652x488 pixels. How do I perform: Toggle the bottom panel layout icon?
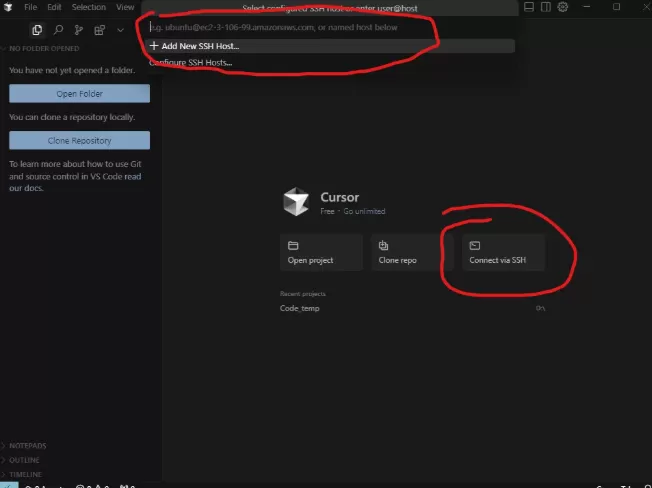click(x=529, y=7)
